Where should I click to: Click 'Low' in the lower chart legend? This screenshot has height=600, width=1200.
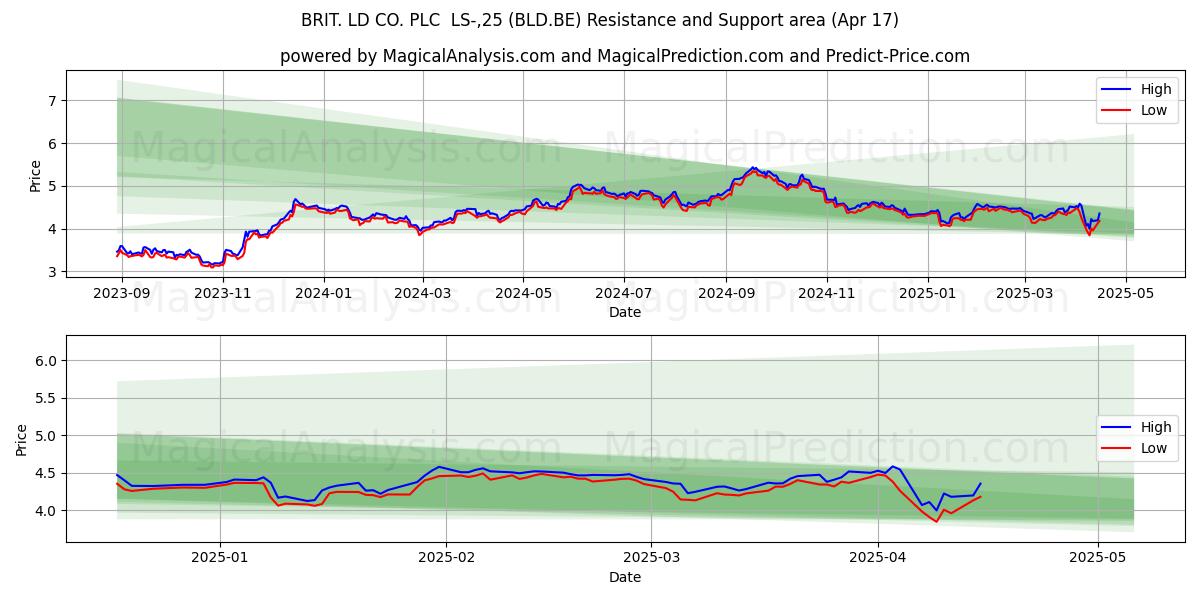pos(1154,448)
